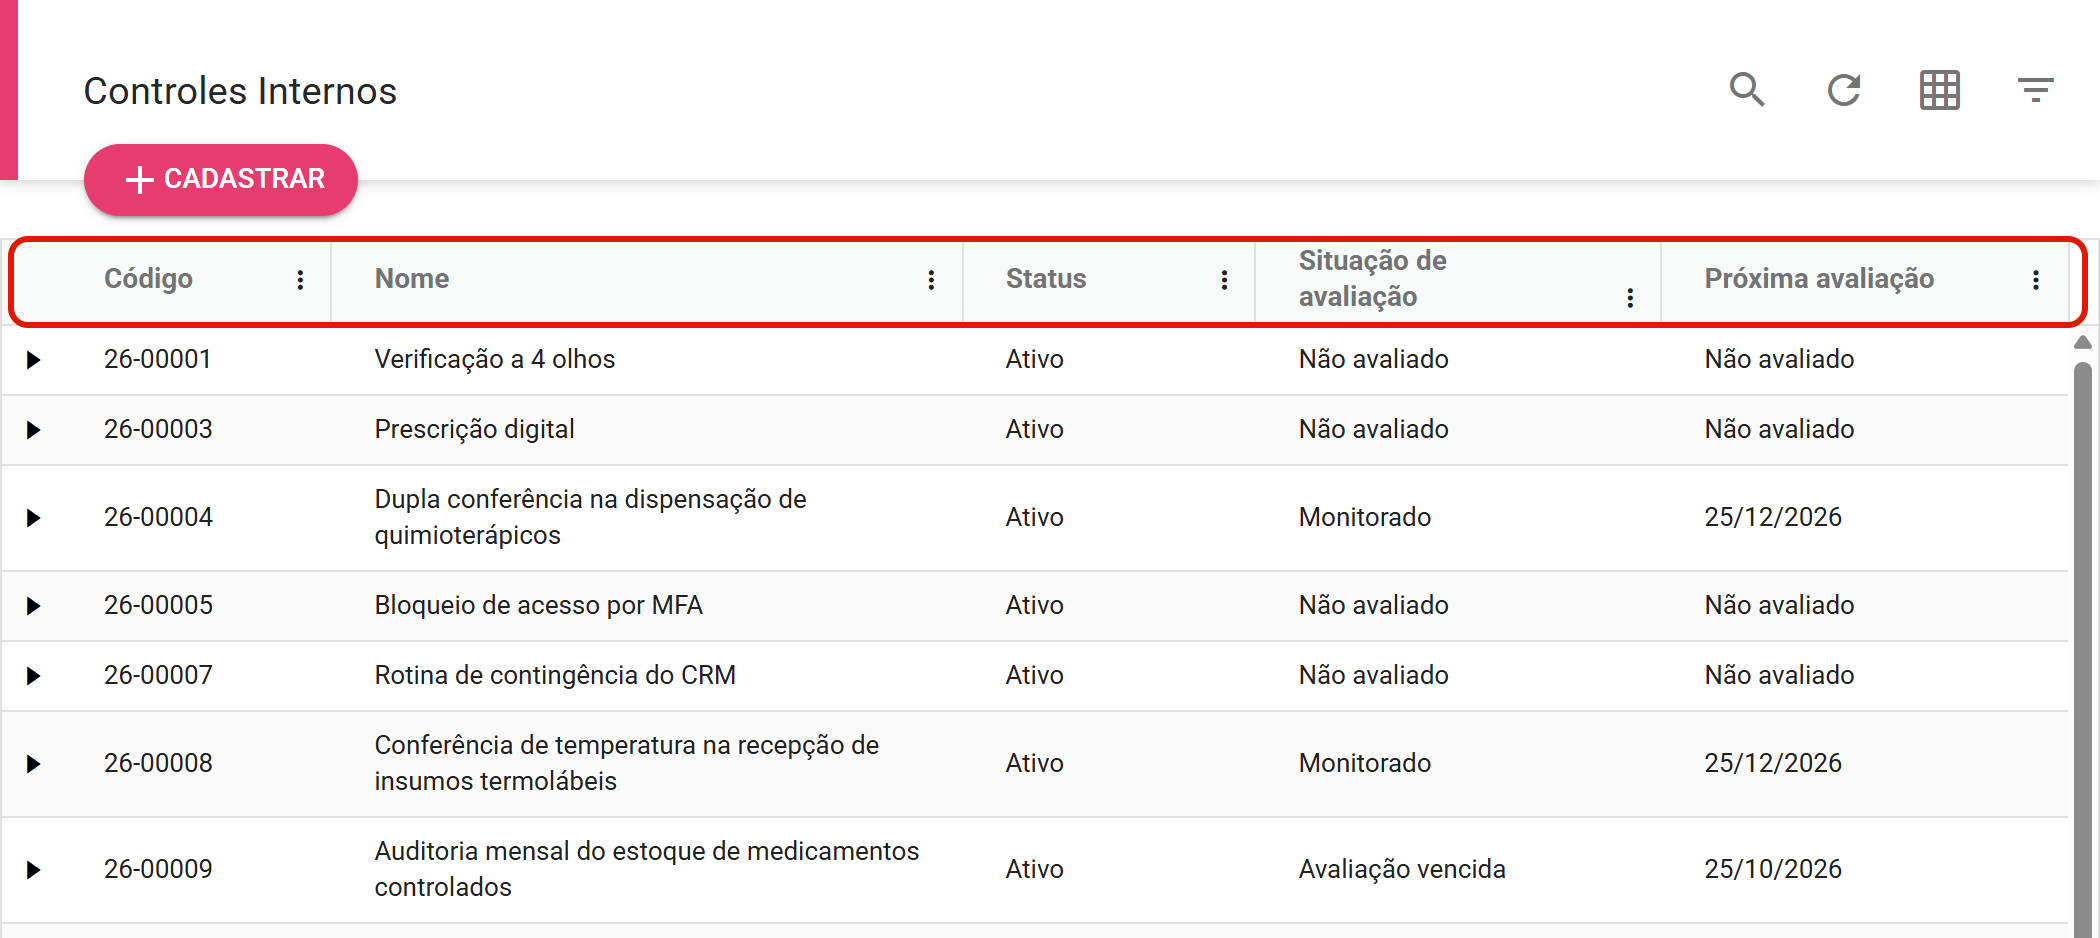This screenshot has height=938, width=2100.
Task: Expand row 26-00005
Action: point(33,606)
